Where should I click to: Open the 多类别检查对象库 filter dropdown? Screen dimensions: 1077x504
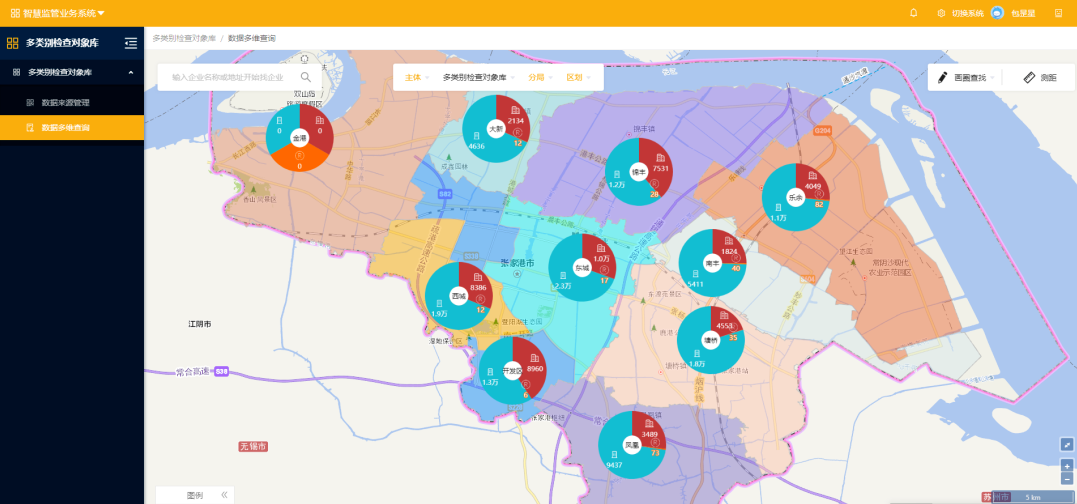tap(479, 78)
